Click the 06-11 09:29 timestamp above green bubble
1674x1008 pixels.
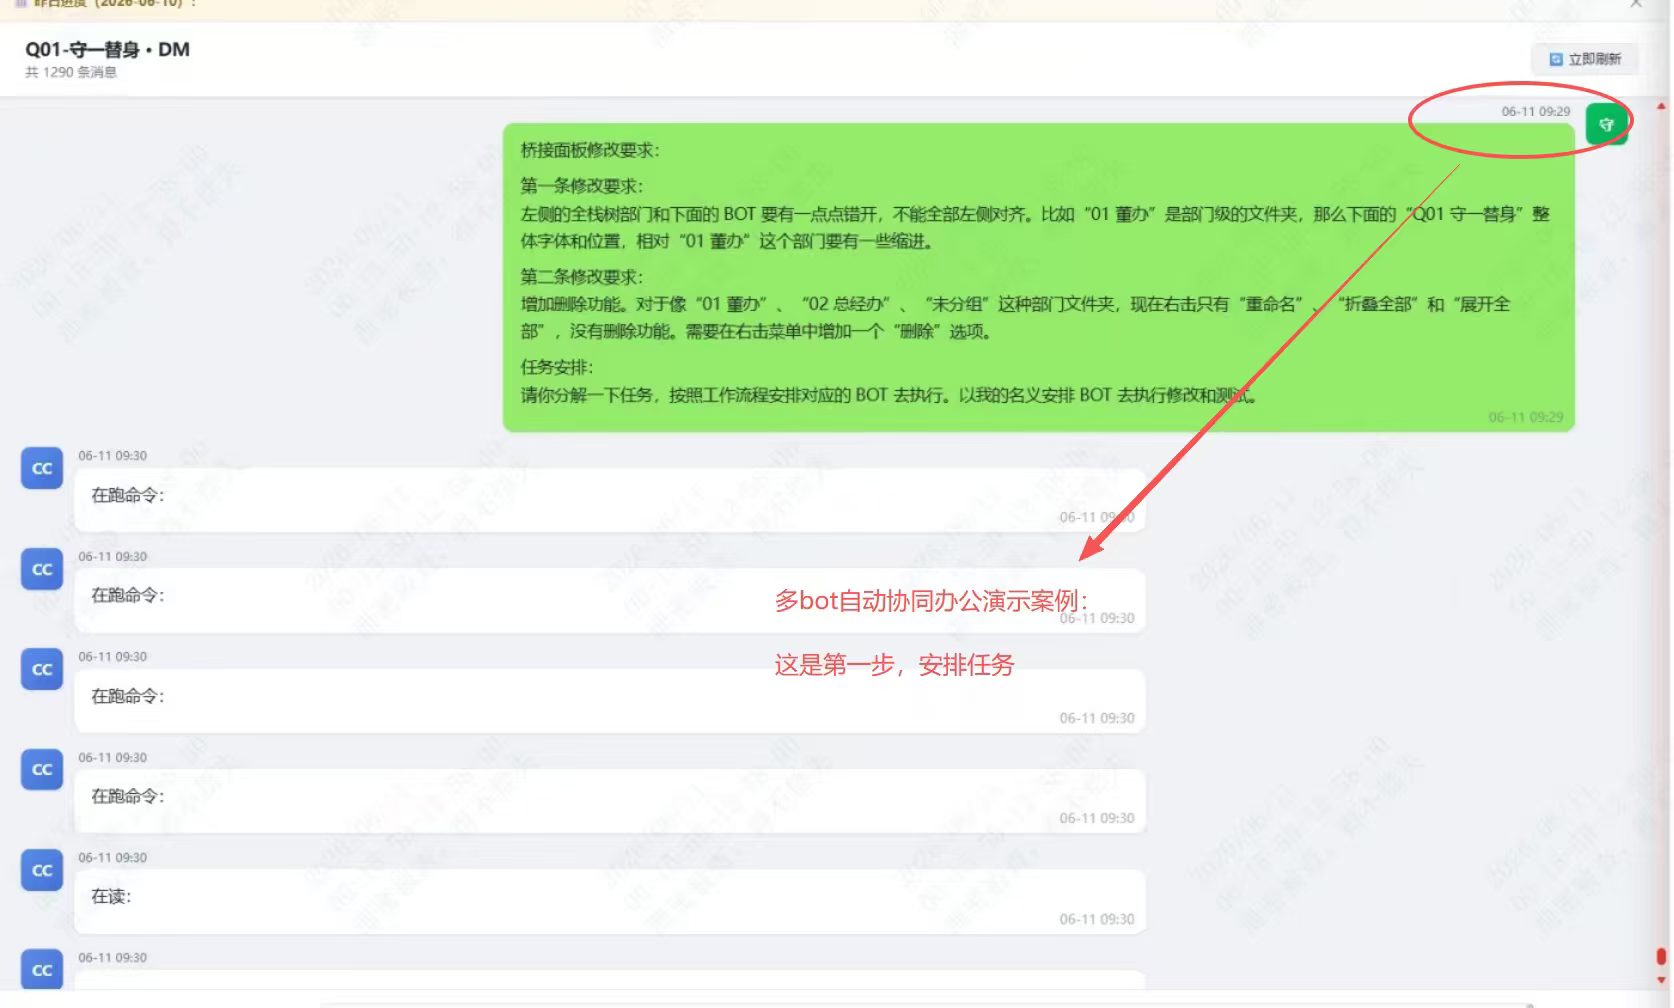coord(1535,111)
